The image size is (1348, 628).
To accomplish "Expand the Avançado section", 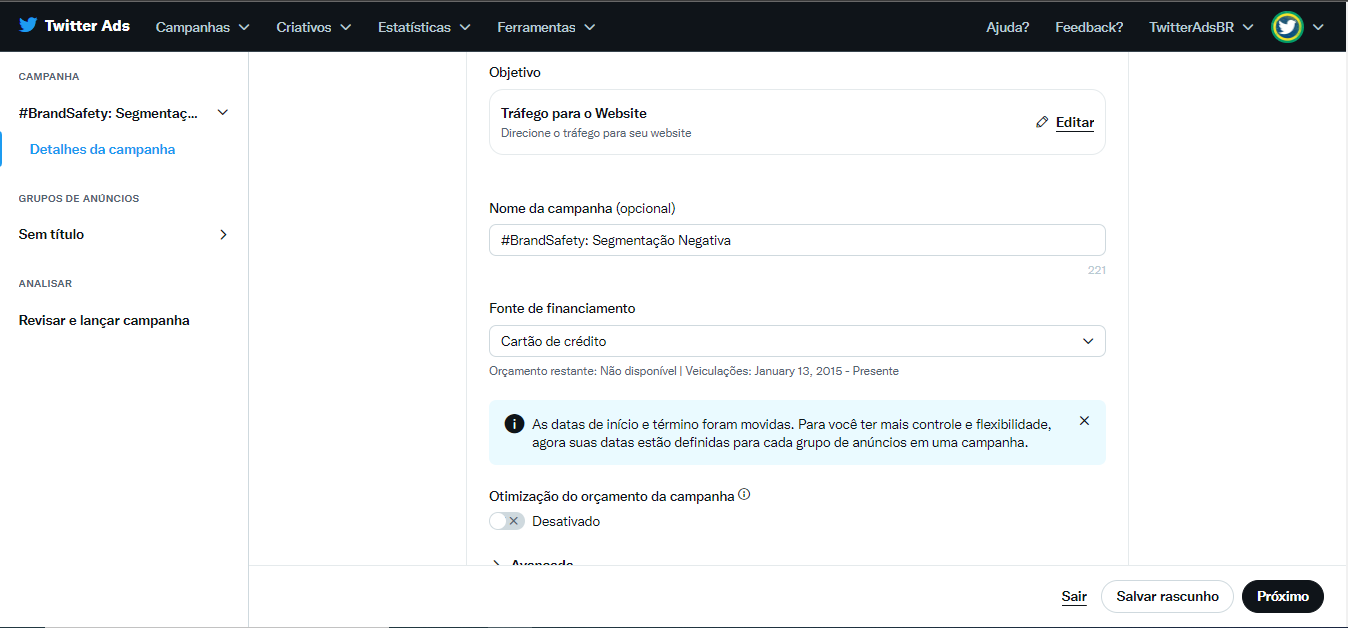I will 531,564.
